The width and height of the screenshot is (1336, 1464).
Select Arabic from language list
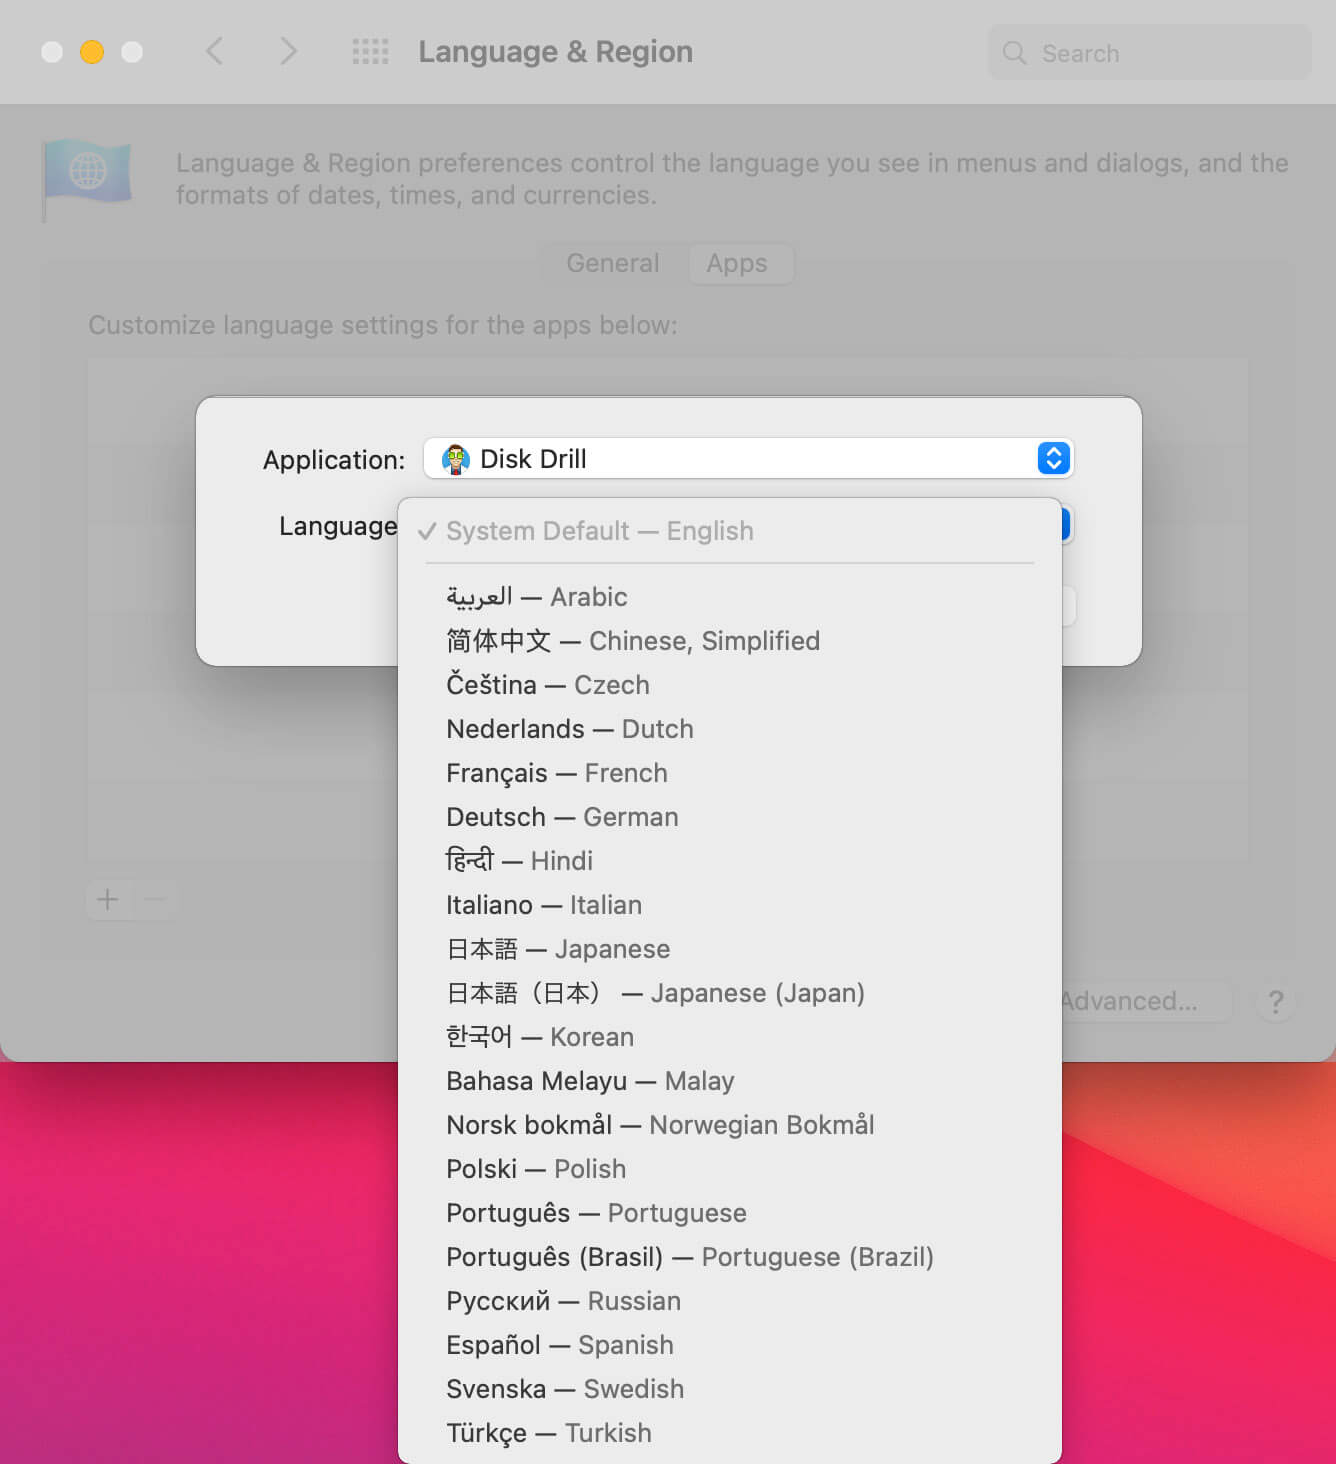click(730, 597)
